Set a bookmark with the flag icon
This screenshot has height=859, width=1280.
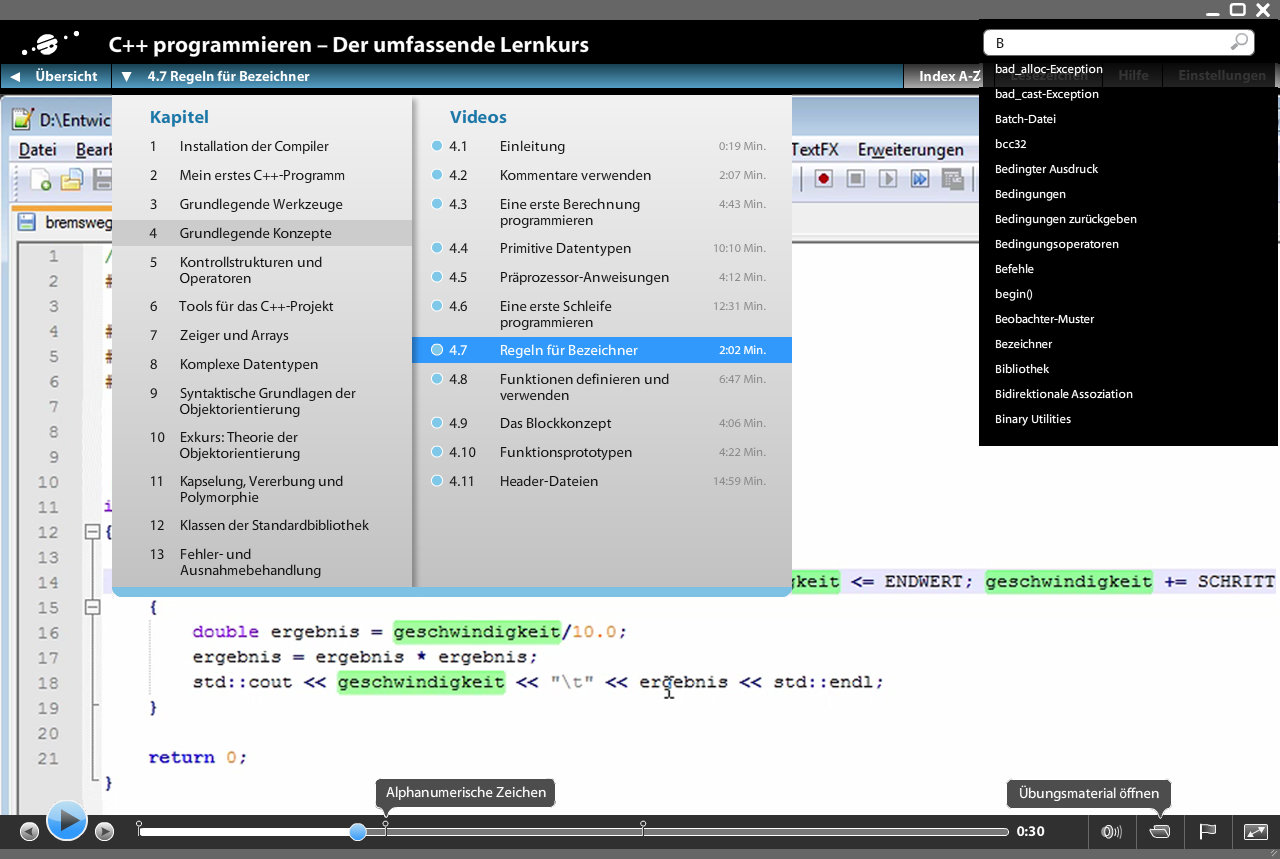click(x=1207, y=831)
